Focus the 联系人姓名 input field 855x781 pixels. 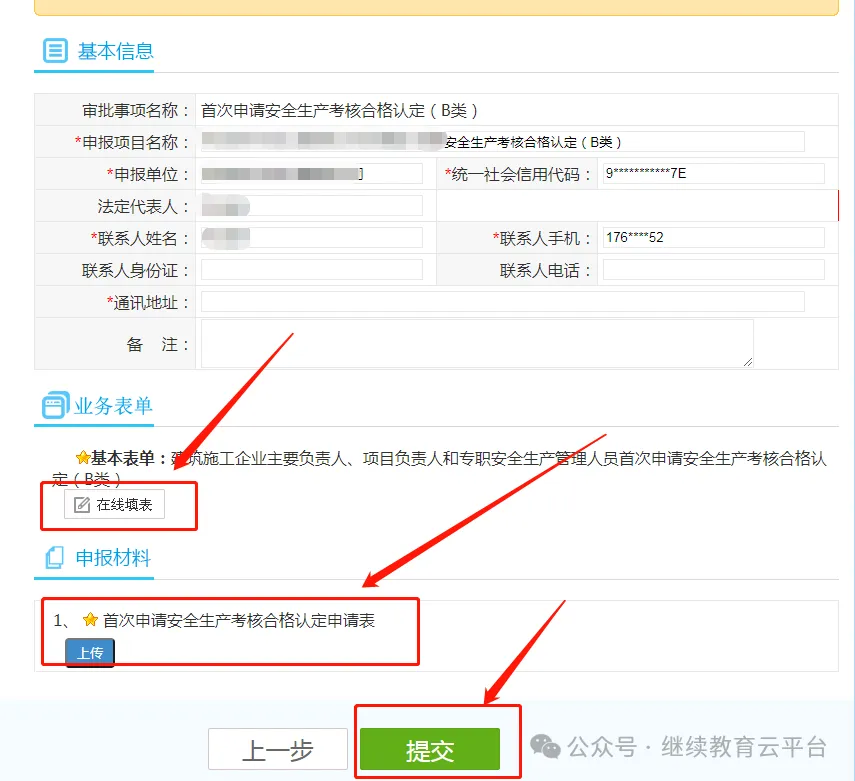[312, 238]
